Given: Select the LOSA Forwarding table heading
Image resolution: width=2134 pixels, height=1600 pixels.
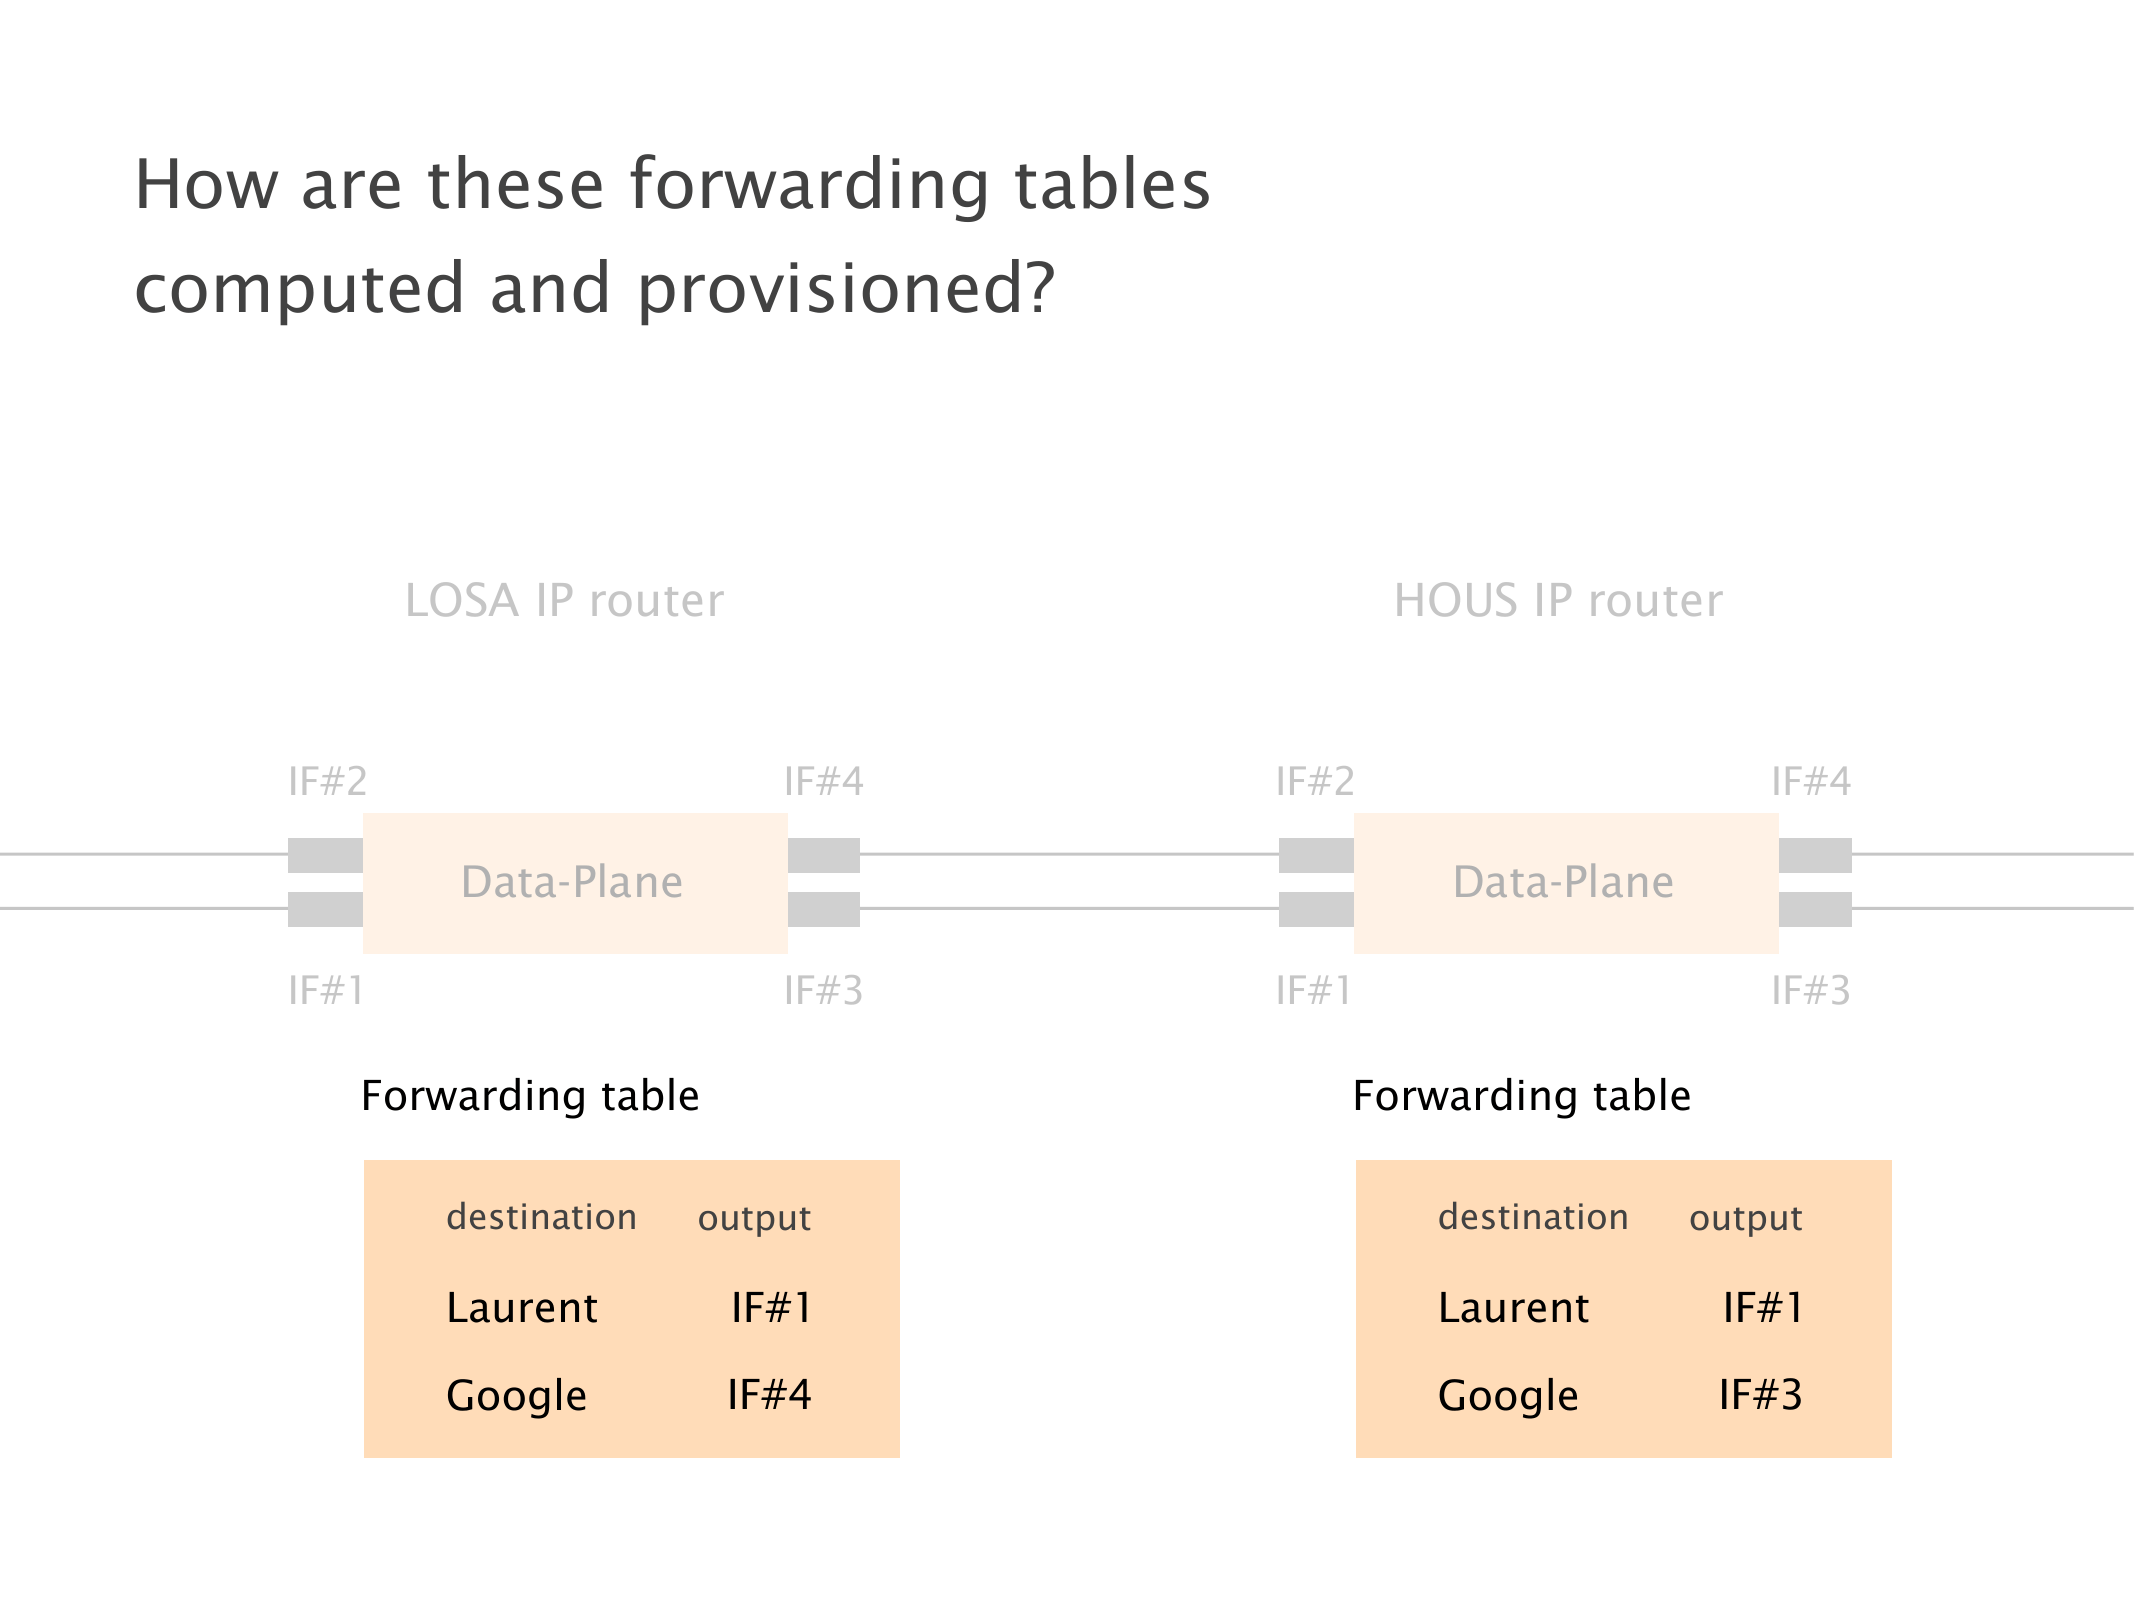Looking at the screenshot, I should 530,1096.
